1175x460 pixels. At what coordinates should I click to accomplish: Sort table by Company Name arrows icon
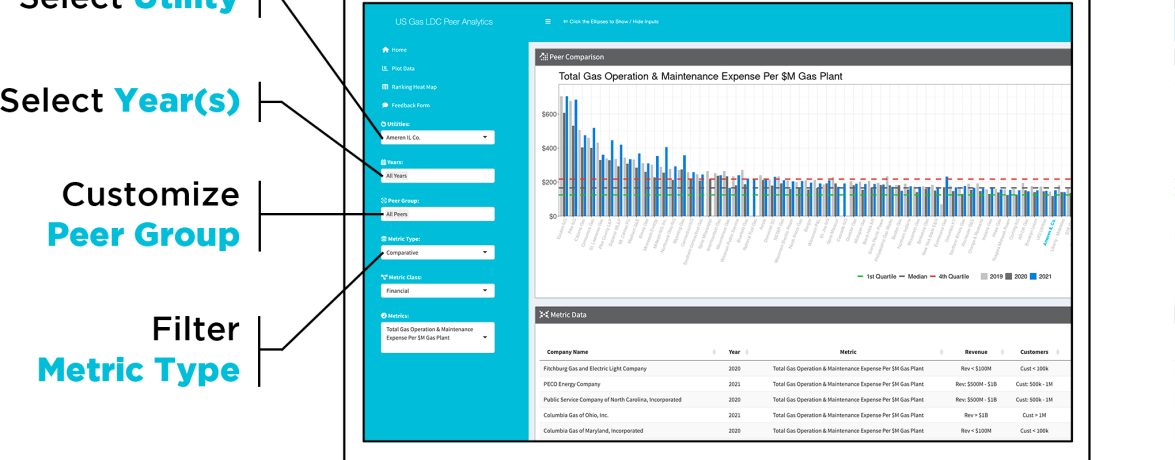[x=714, y=352]
